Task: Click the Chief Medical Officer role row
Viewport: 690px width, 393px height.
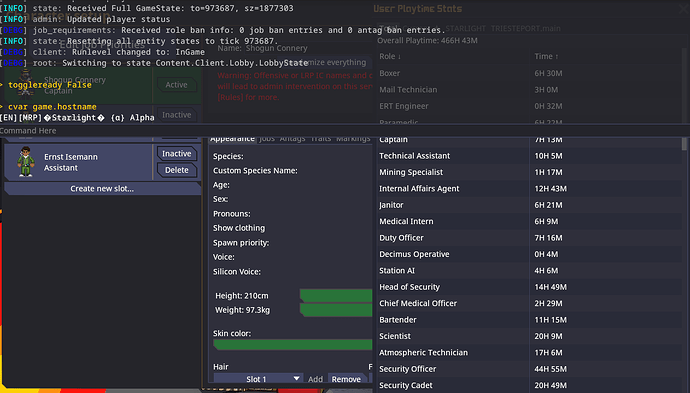Action: click(x=530, y=303)
